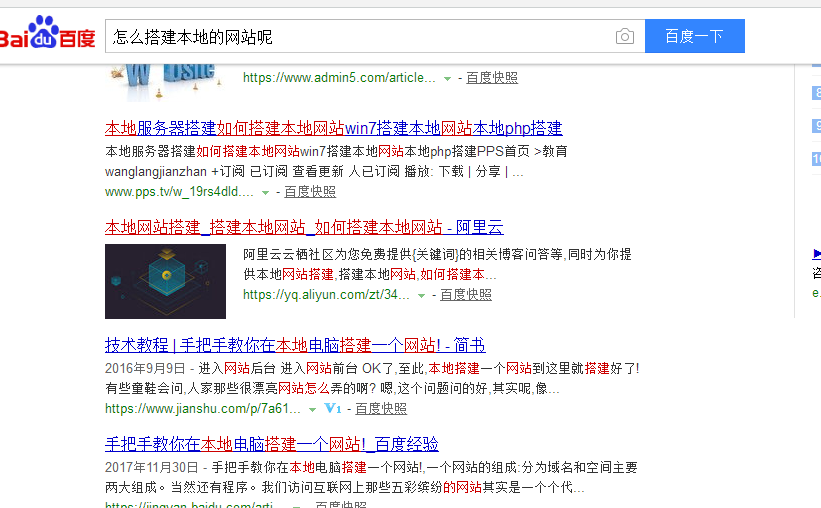The height and width of the screenshot is (508, 821).
Task: Open 技术教程 简书 result title
Action: [295, 345]
